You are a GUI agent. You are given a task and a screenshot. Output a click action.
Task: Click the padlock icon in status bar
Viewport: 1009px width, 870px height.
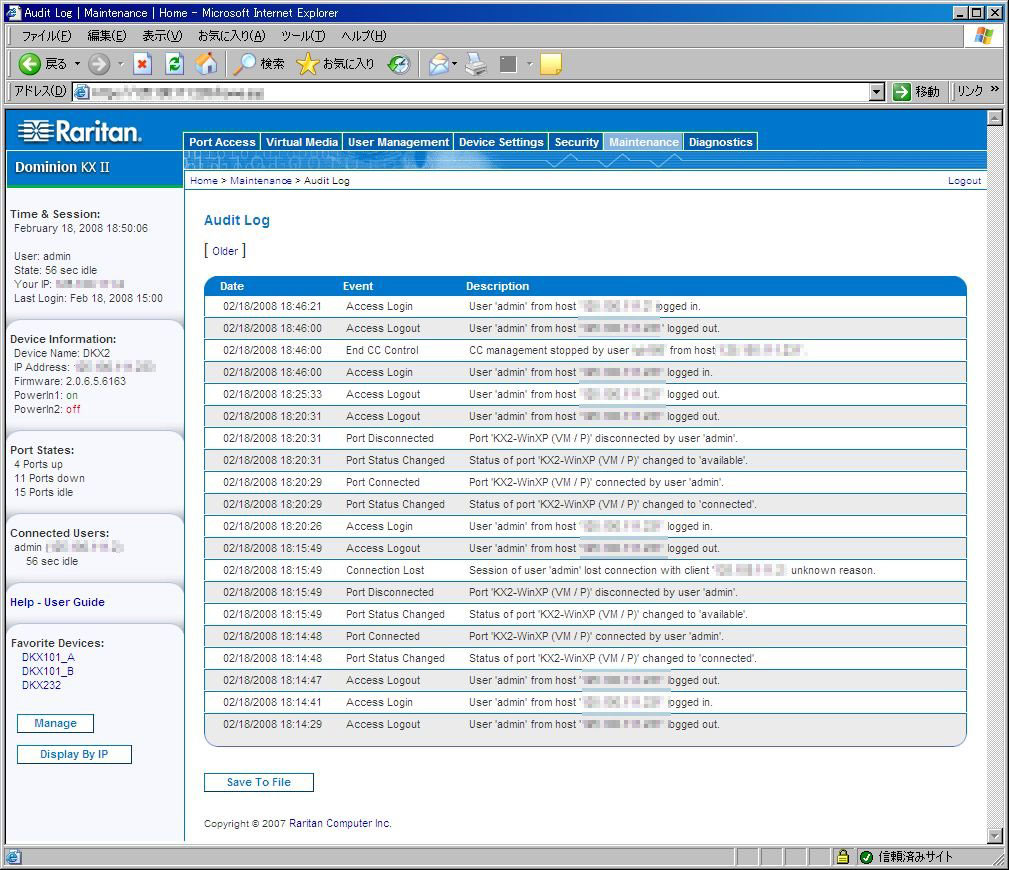842,856
